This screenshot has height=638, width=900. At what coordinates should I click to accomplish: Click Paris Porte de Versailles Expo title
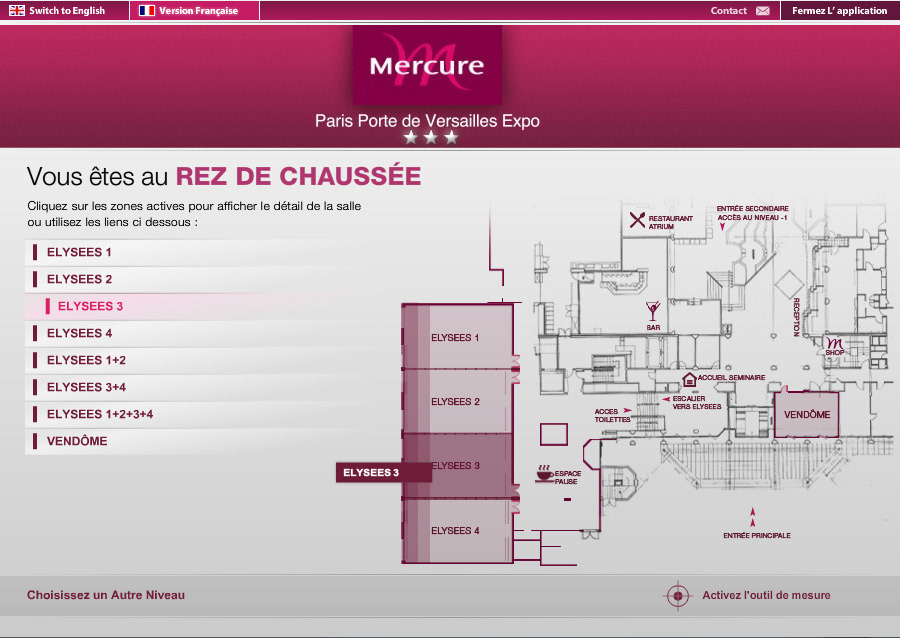pos(427,121)
